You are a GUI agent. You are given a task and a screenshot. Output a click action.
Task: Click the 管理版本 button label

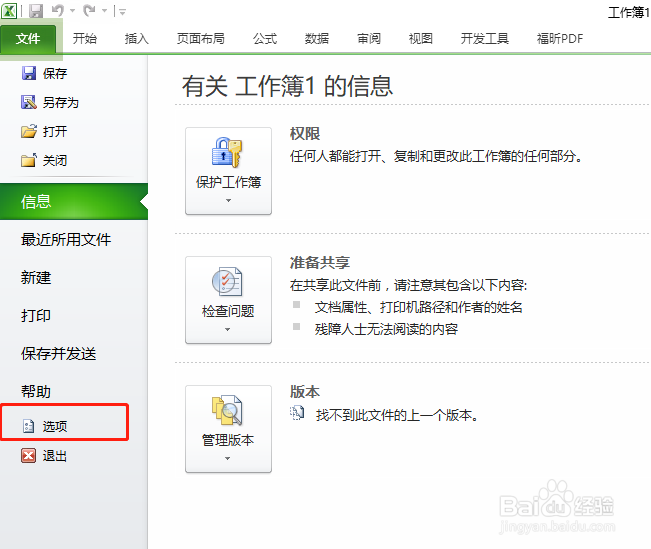coord(228,440)
